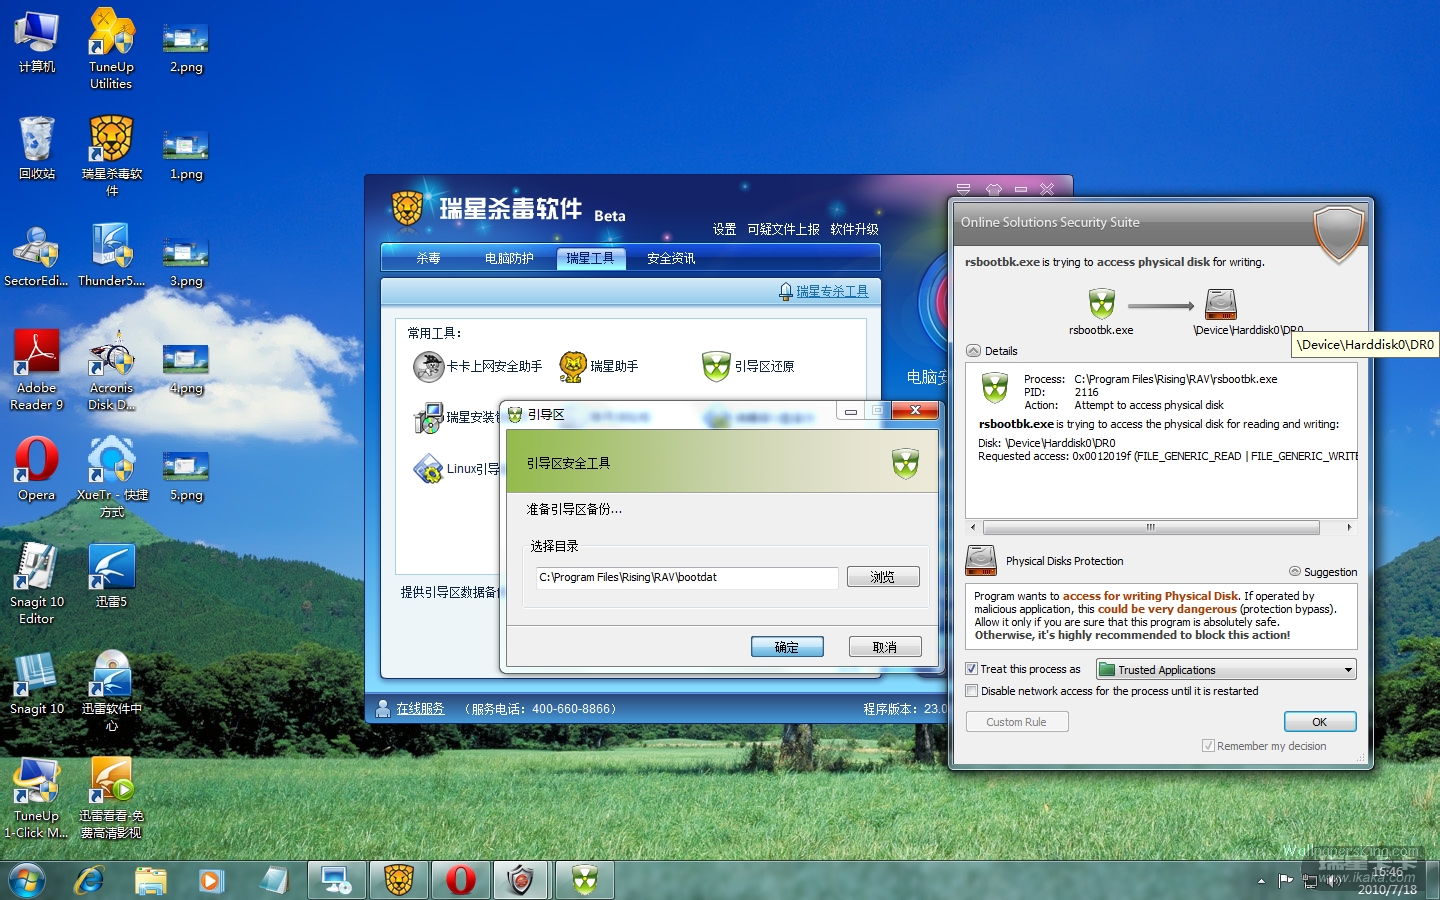1440x900 pixels.
Task: Open Internet Explorer from the taskbar
Action: tap(89, 880)
